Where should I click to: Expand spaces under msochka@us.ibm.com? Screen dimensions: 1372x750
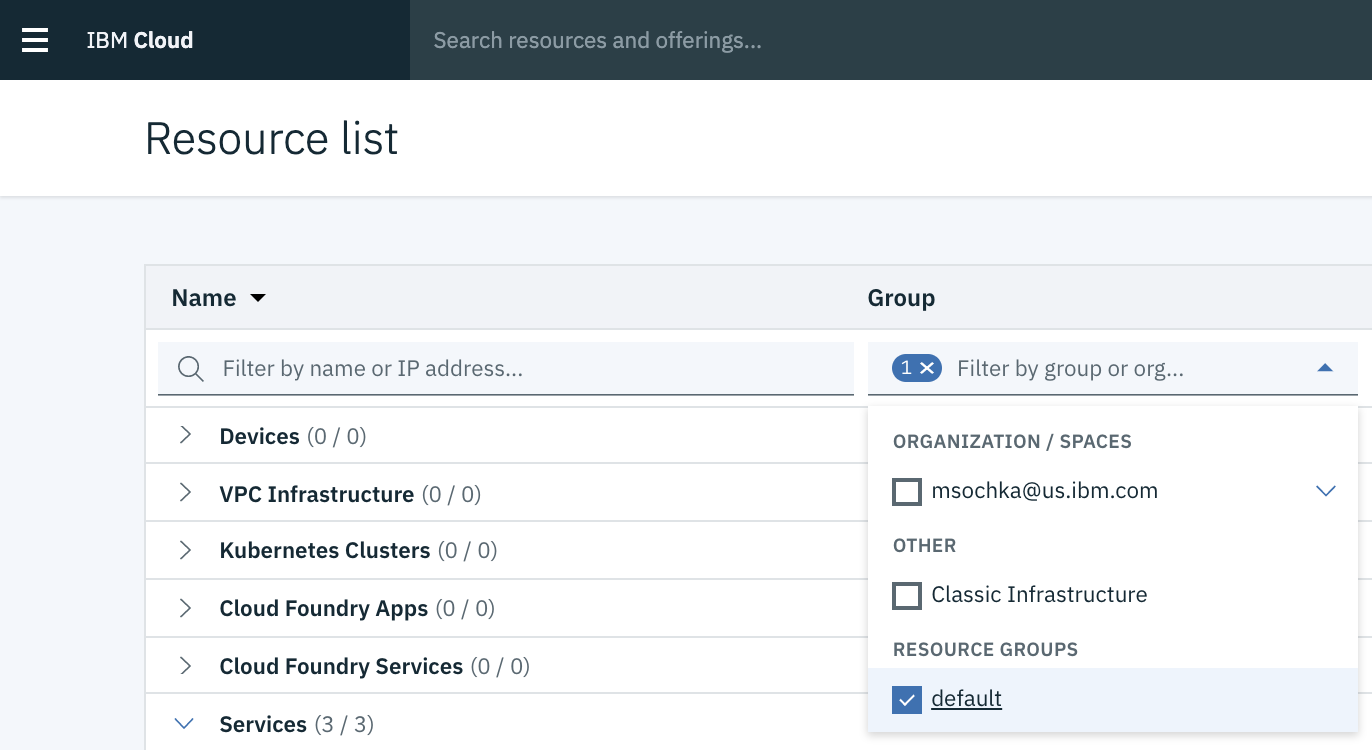click(1326, 491)
